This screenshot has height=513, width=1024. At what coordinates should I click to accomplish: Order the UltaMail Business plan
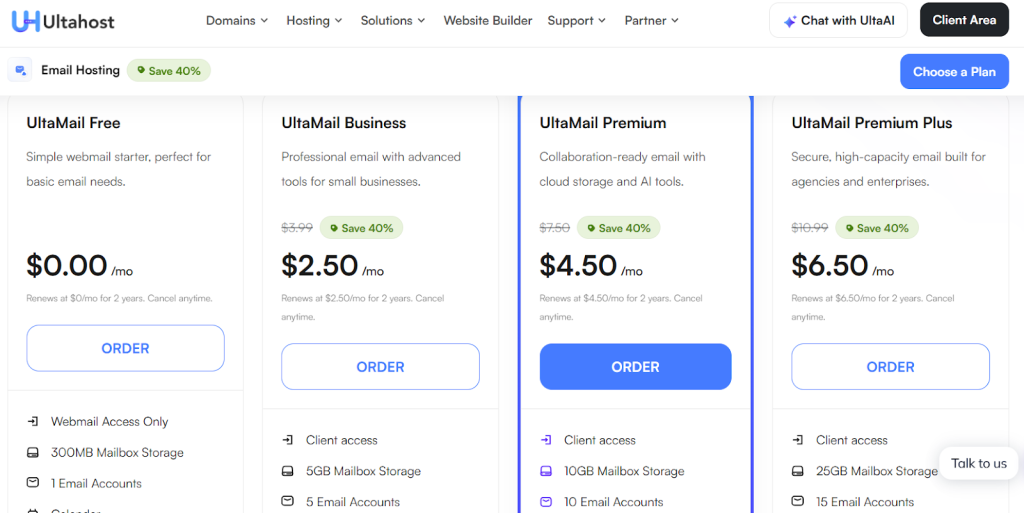381,367
